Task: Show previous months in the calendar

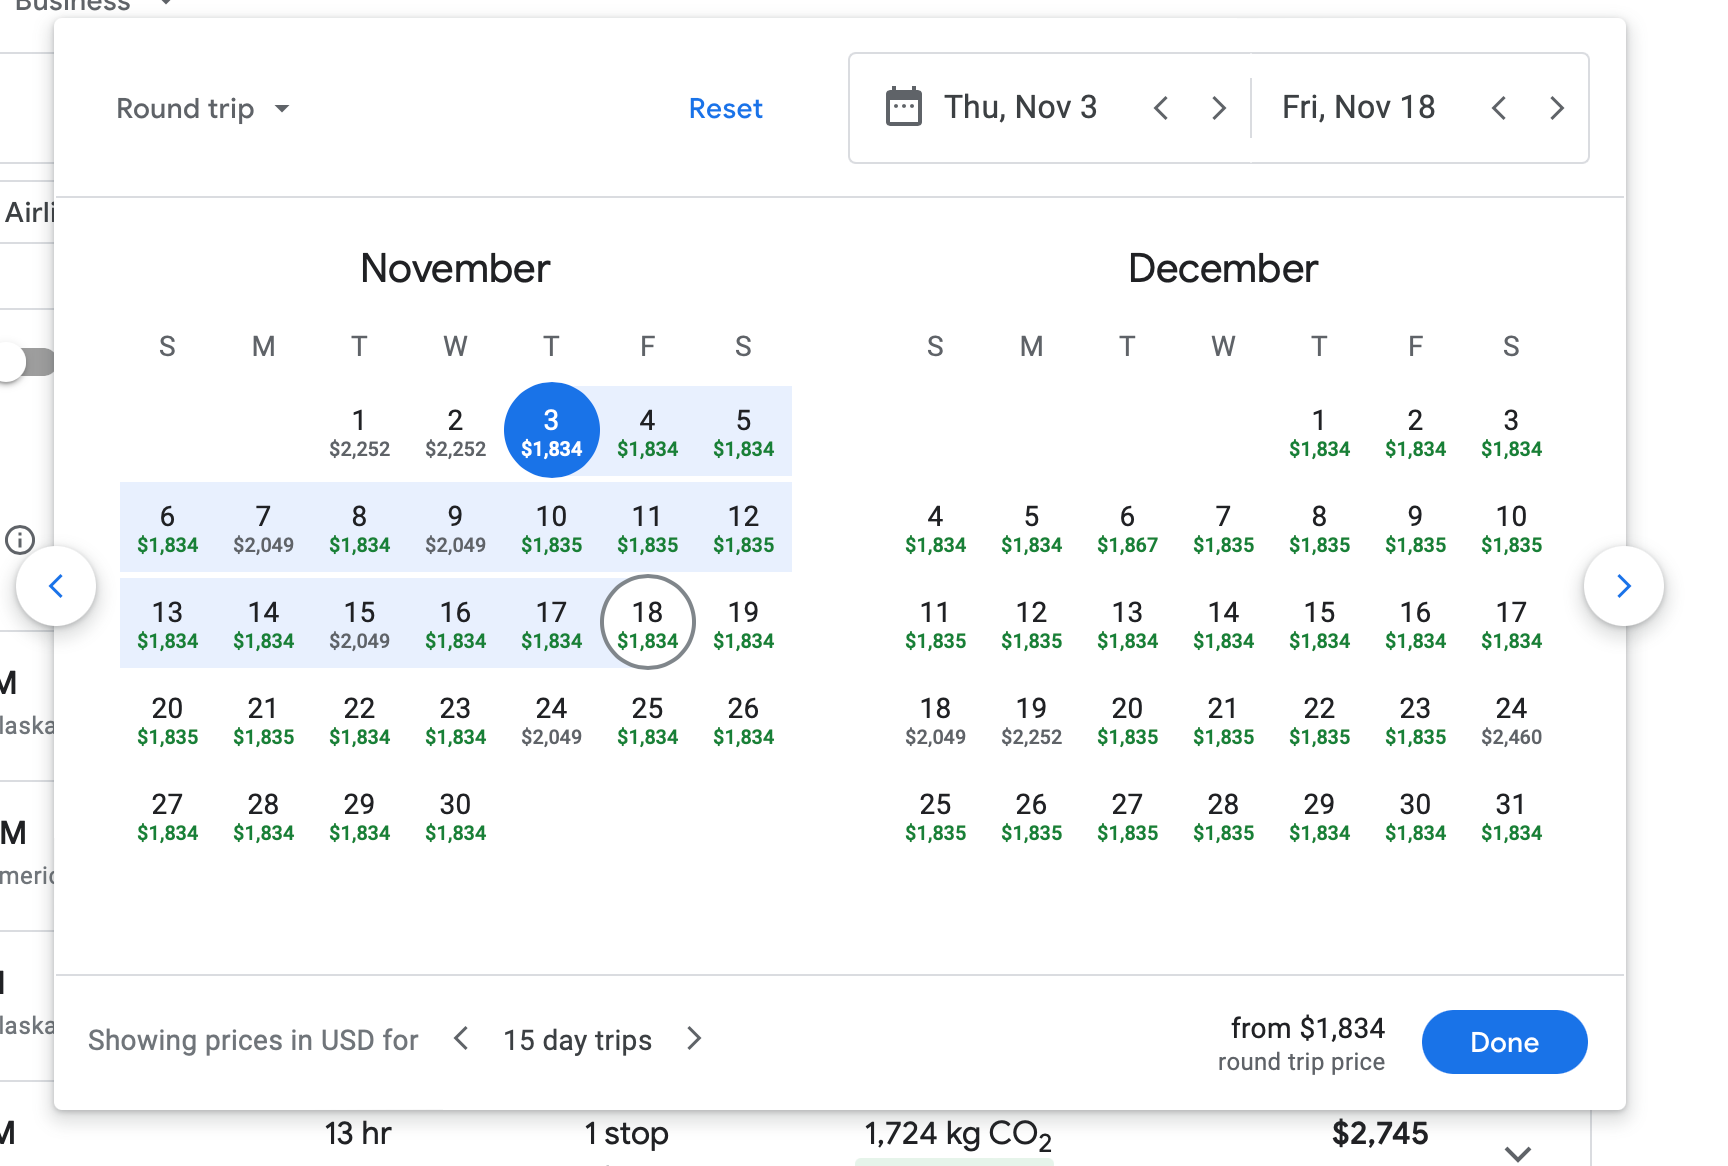Action: pyautogui.click(x=56, y=586)
